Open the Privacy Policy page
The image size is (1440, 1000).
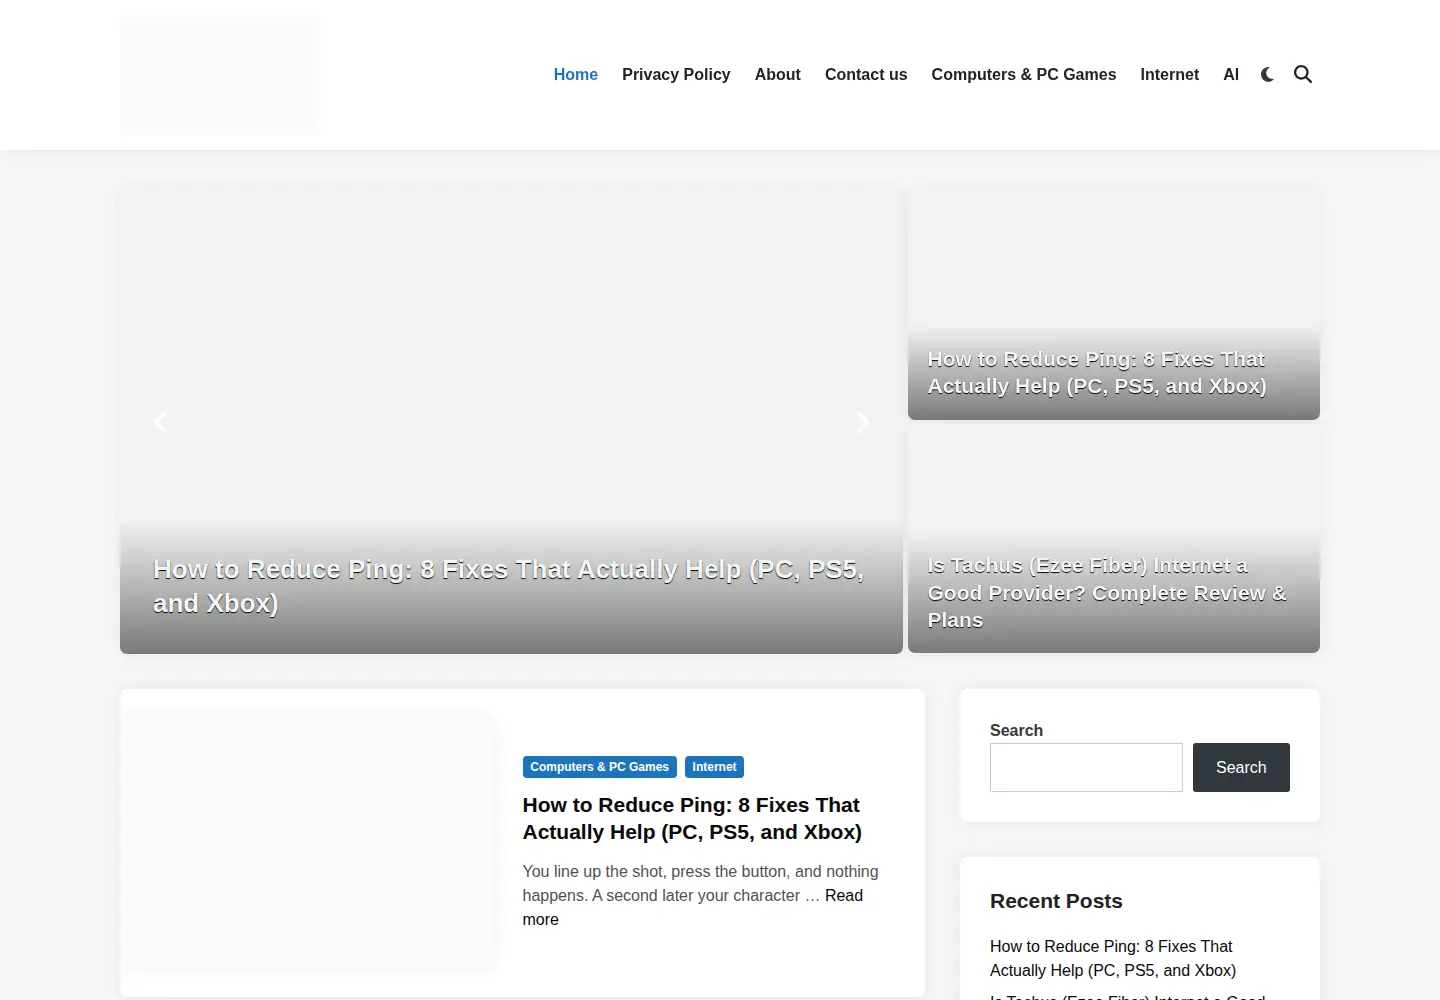coord(676,74)
